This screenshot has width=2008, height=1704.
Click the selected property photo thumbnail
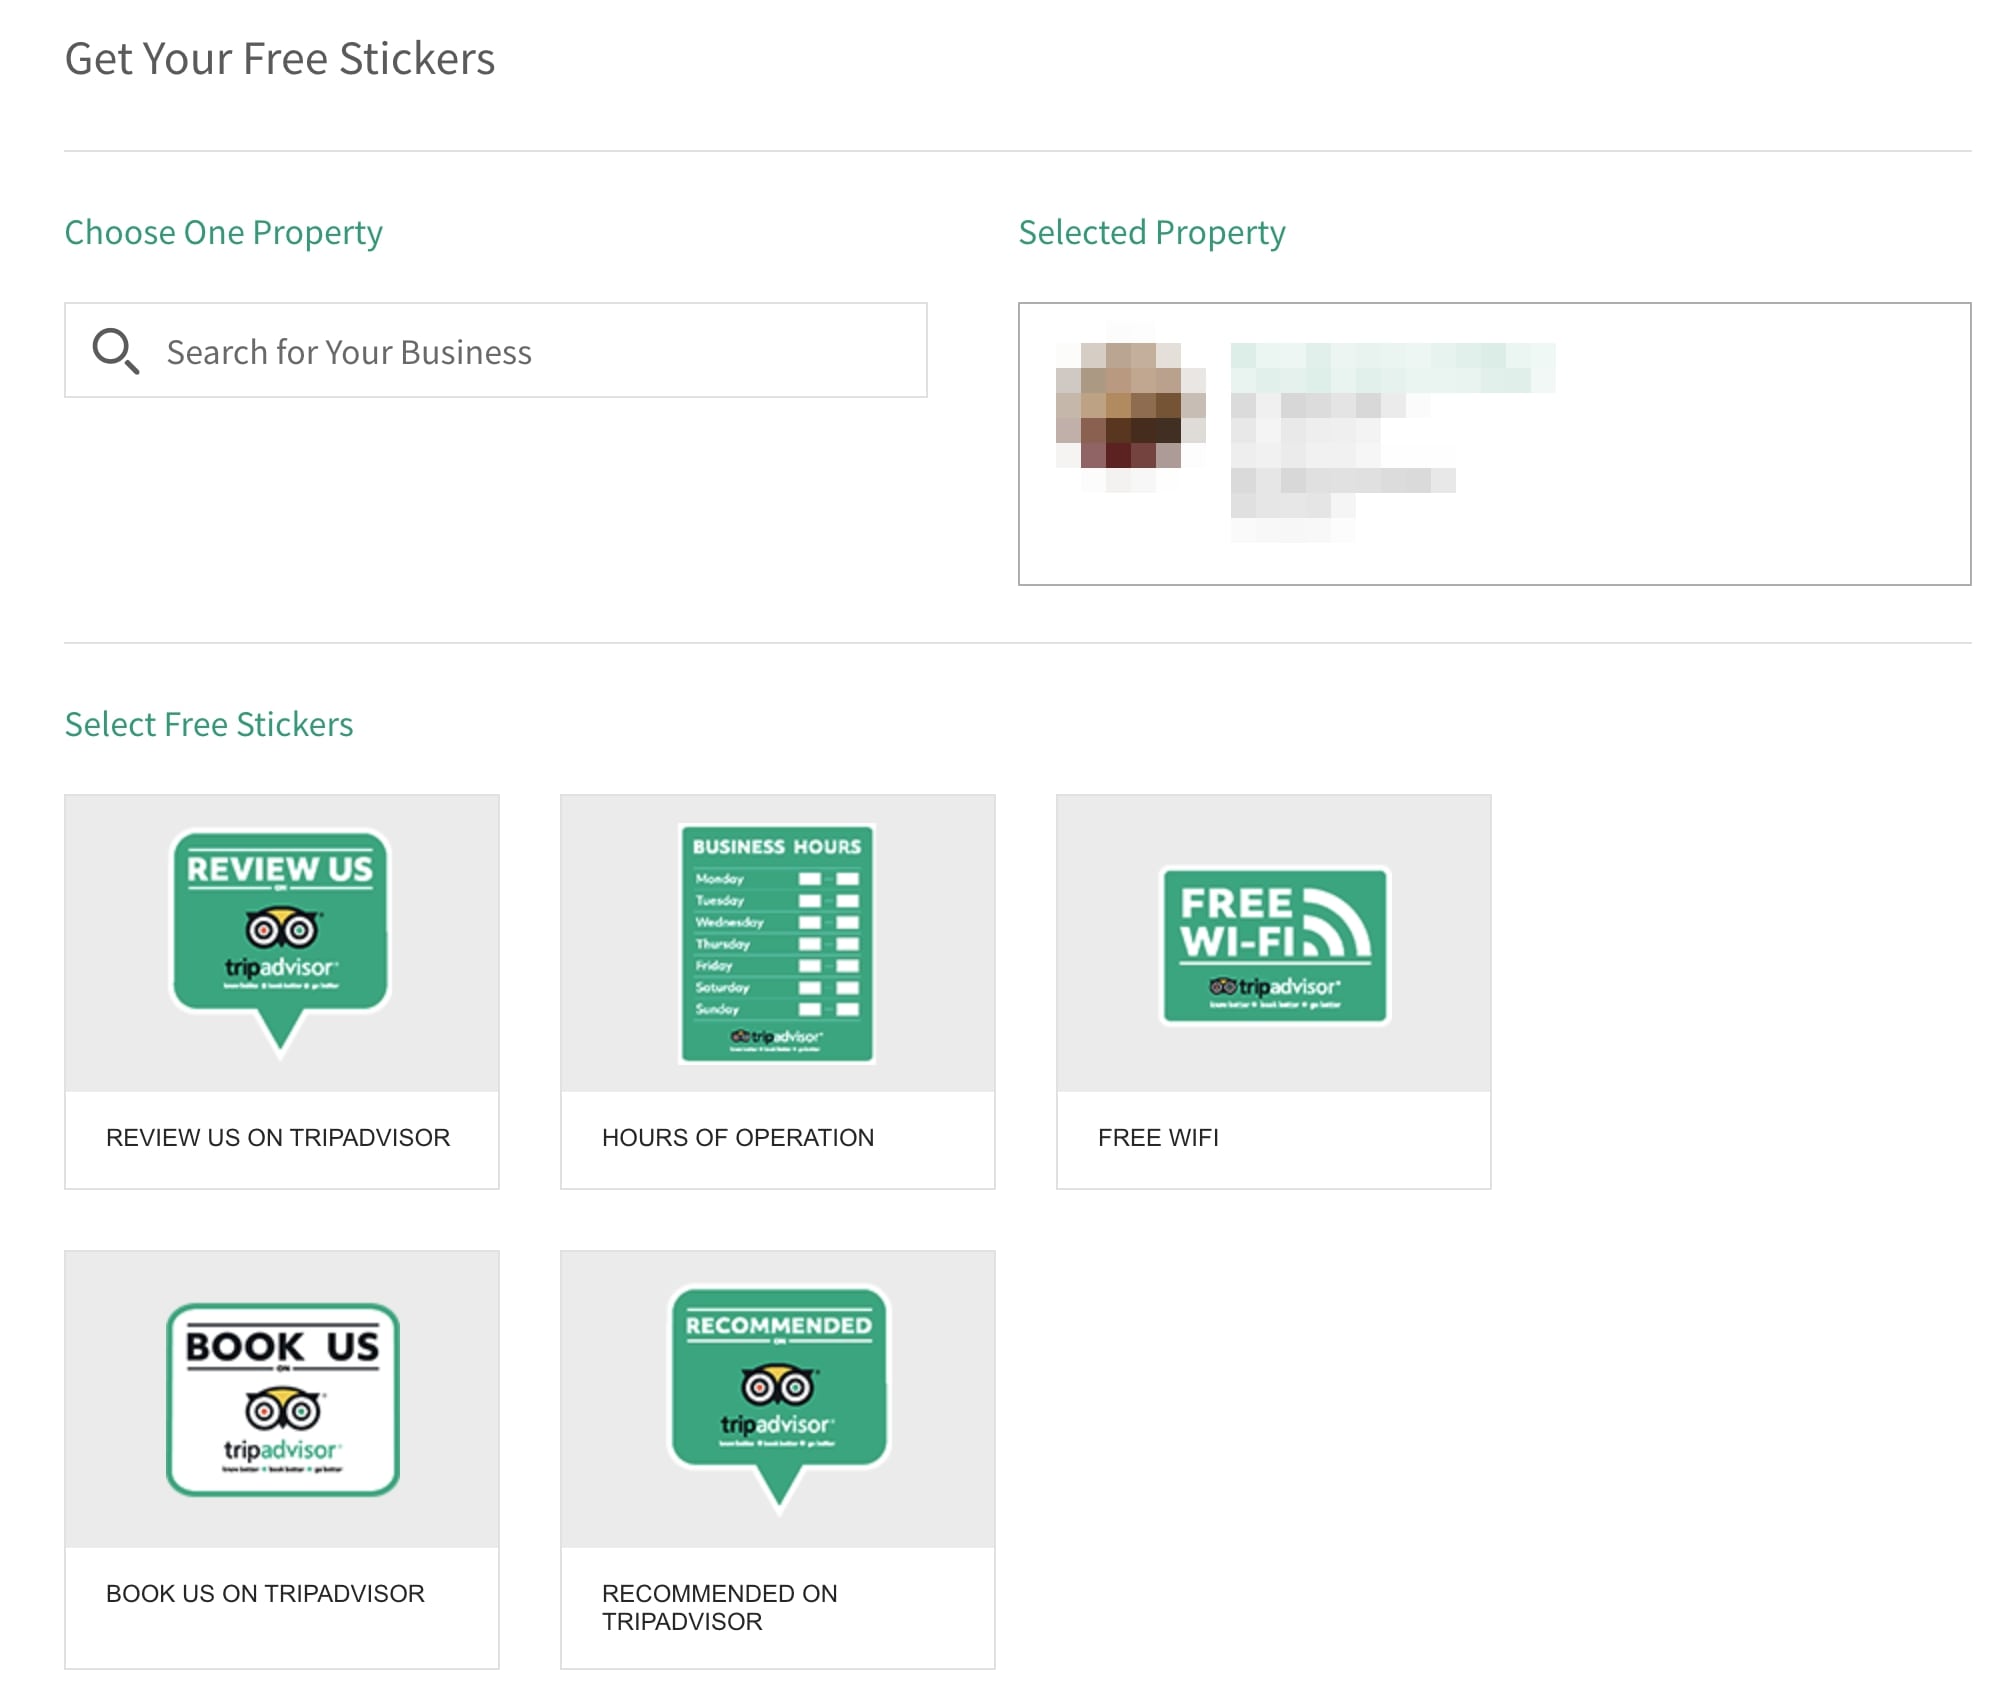[x=1131, y=405]
